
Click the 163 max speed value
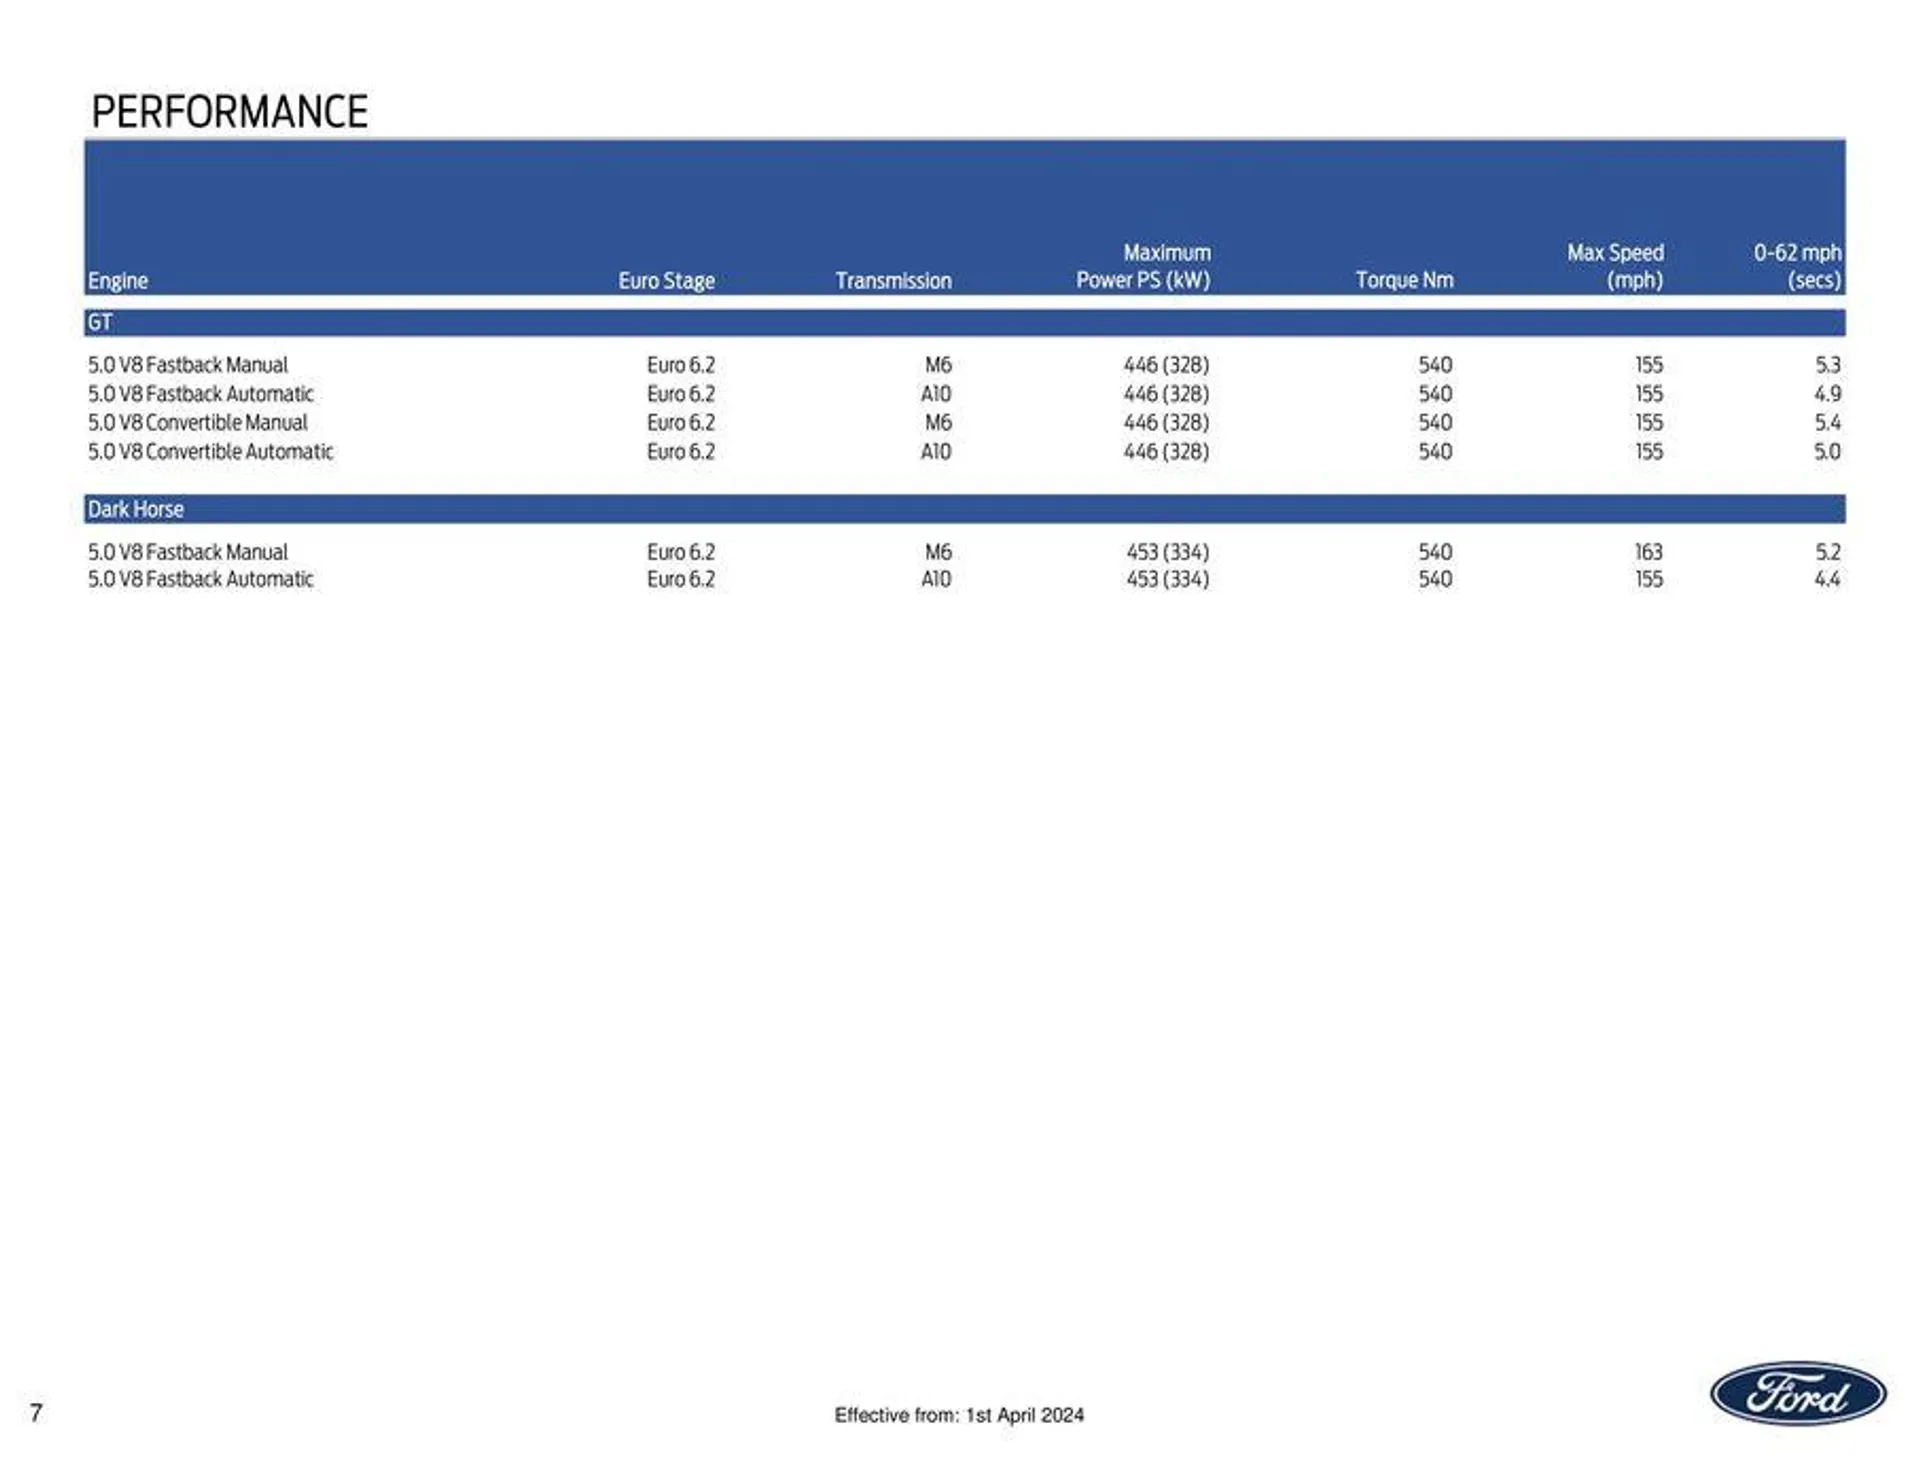coord(1649,552)
